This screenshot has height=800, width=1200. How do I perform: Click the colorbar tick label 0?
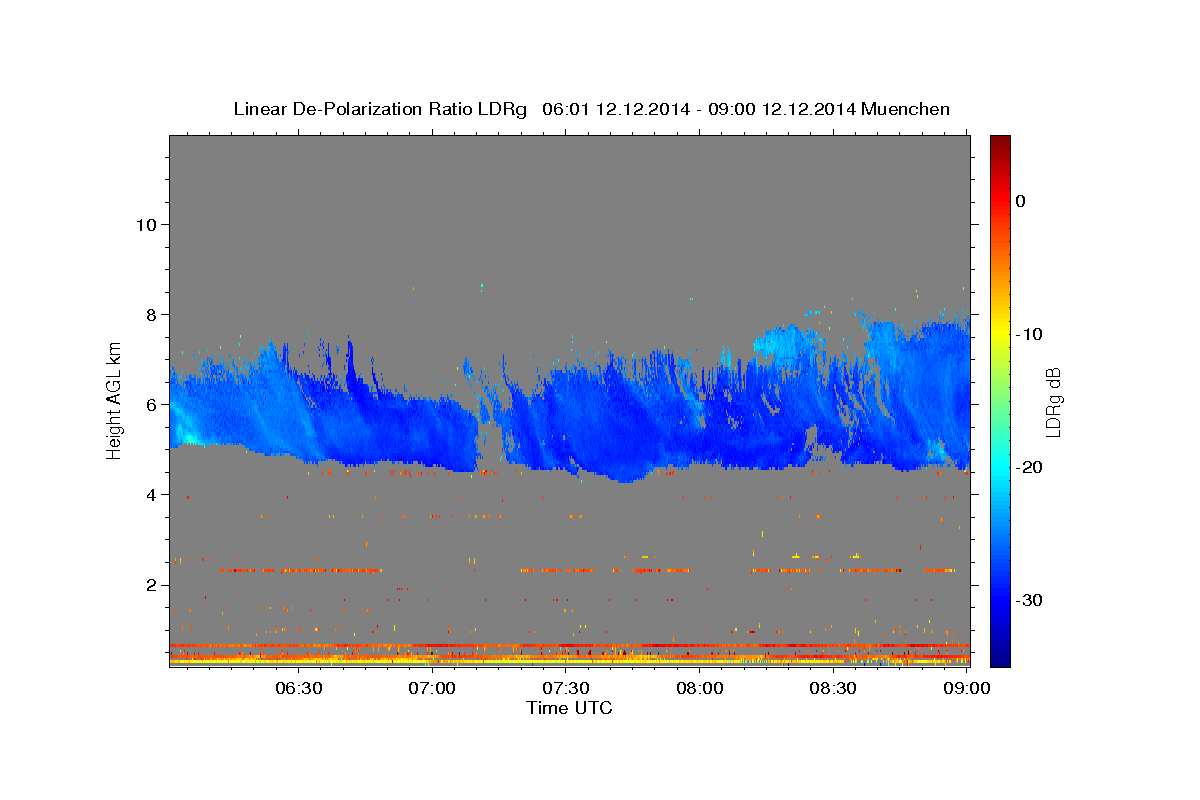click(x=1021, y=201)
